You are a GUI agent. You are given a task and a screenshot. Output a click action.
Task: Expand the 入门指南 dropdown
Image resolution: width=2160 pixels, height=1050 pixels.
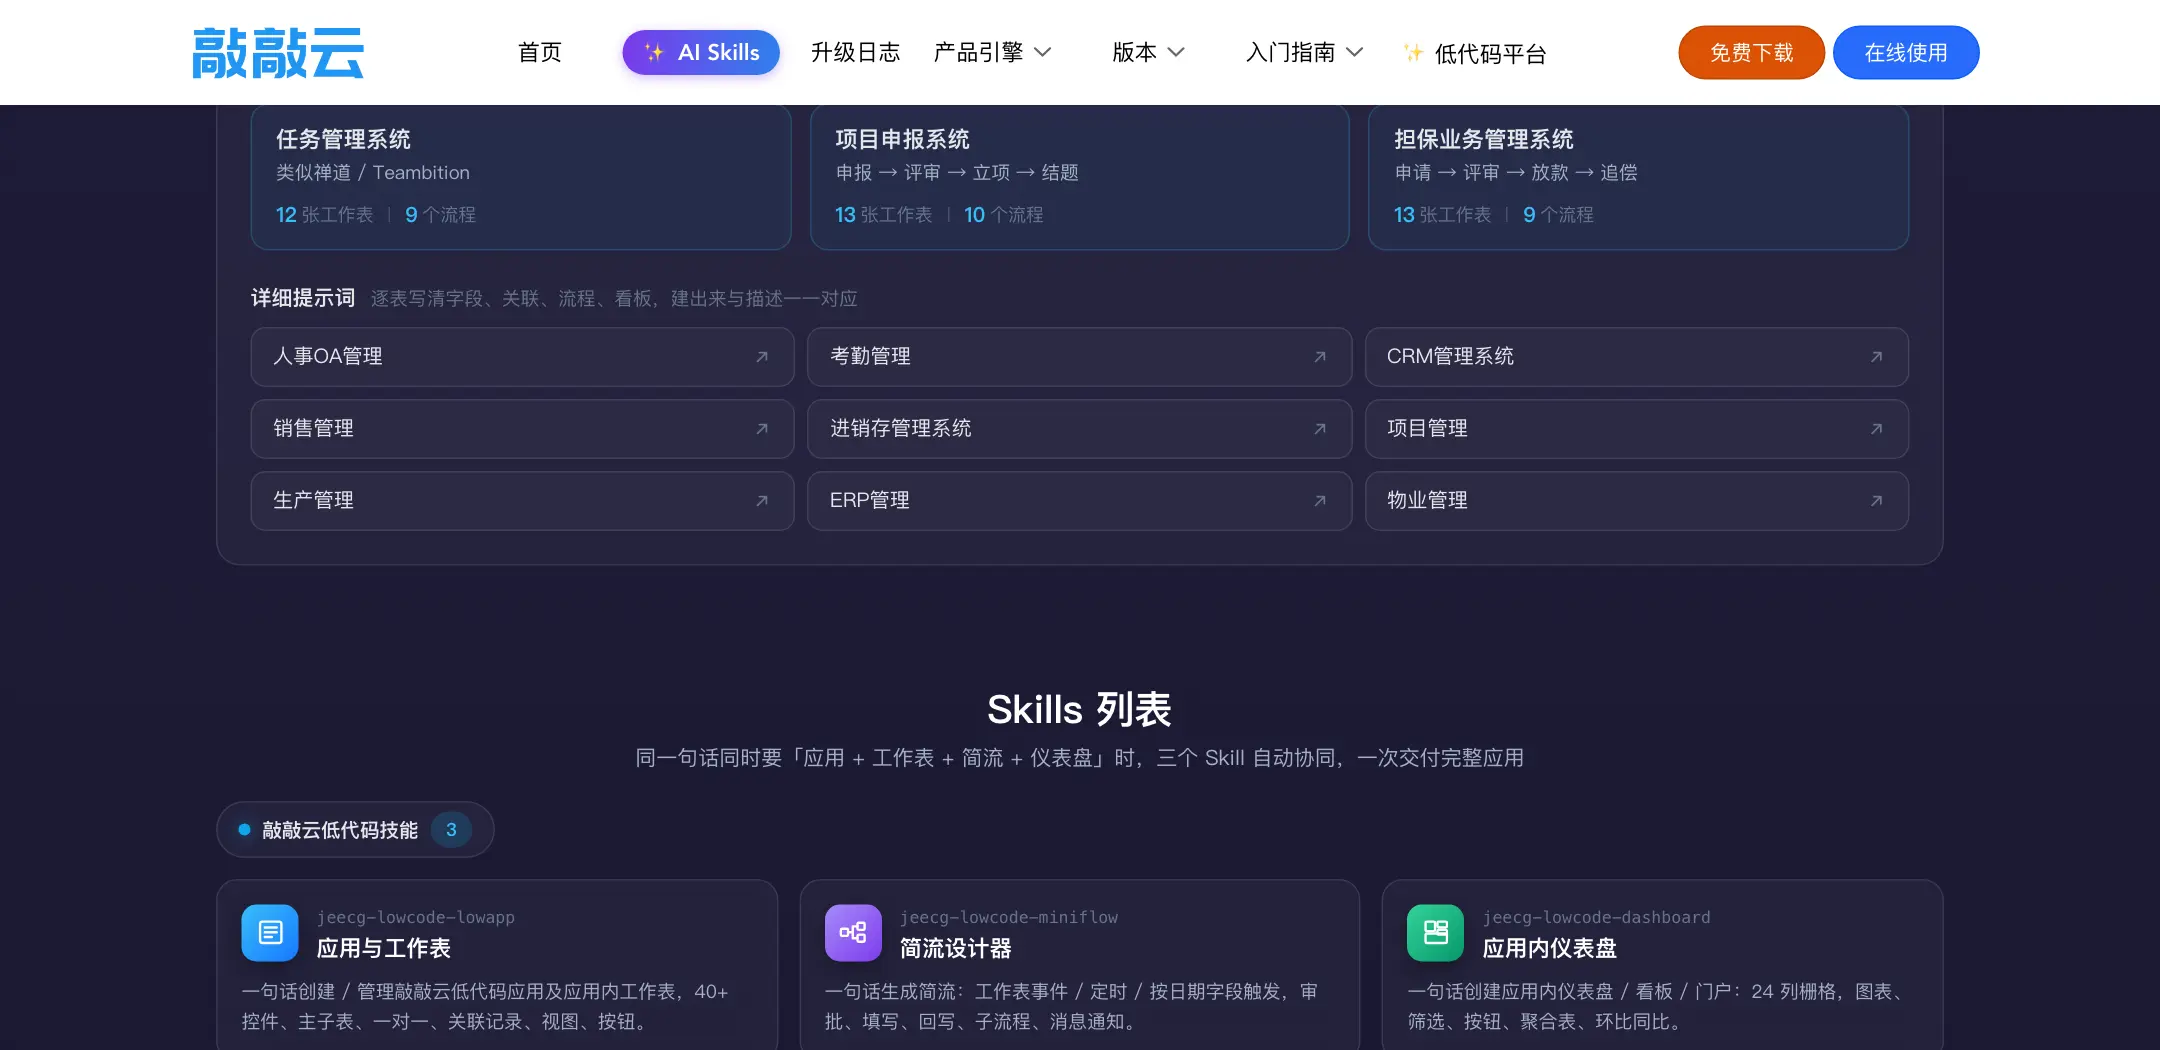[1304, 52]
